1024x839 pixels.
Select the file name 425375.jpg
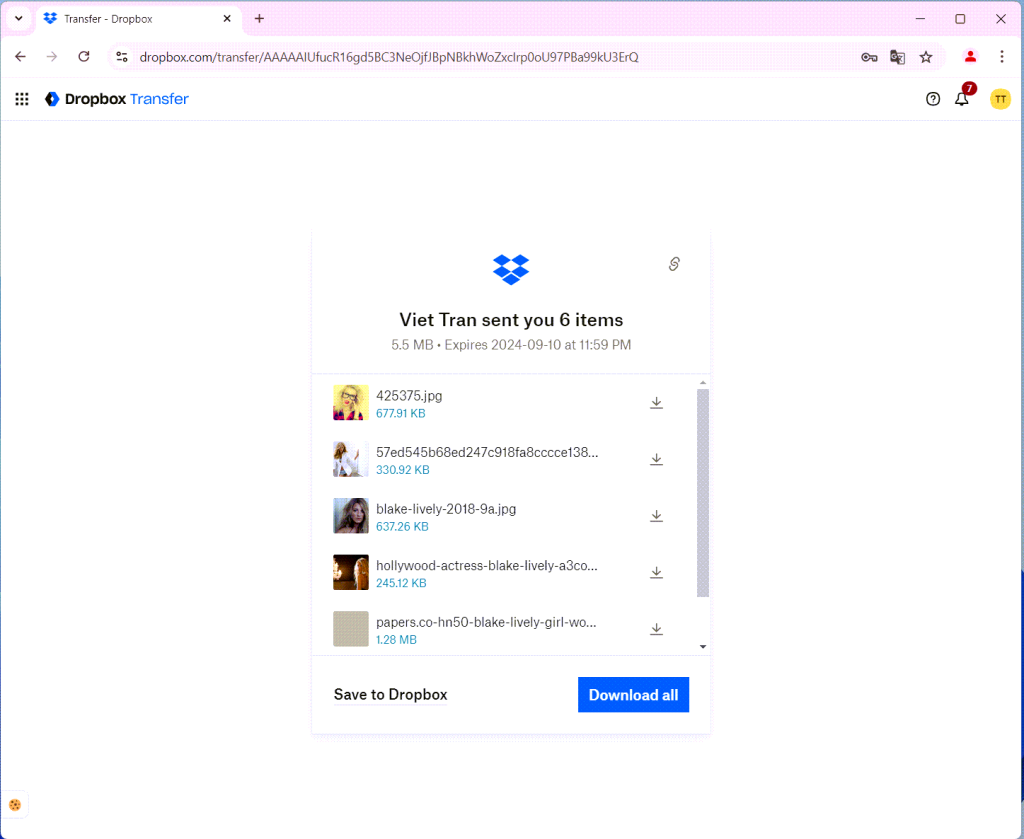[409, 396]
